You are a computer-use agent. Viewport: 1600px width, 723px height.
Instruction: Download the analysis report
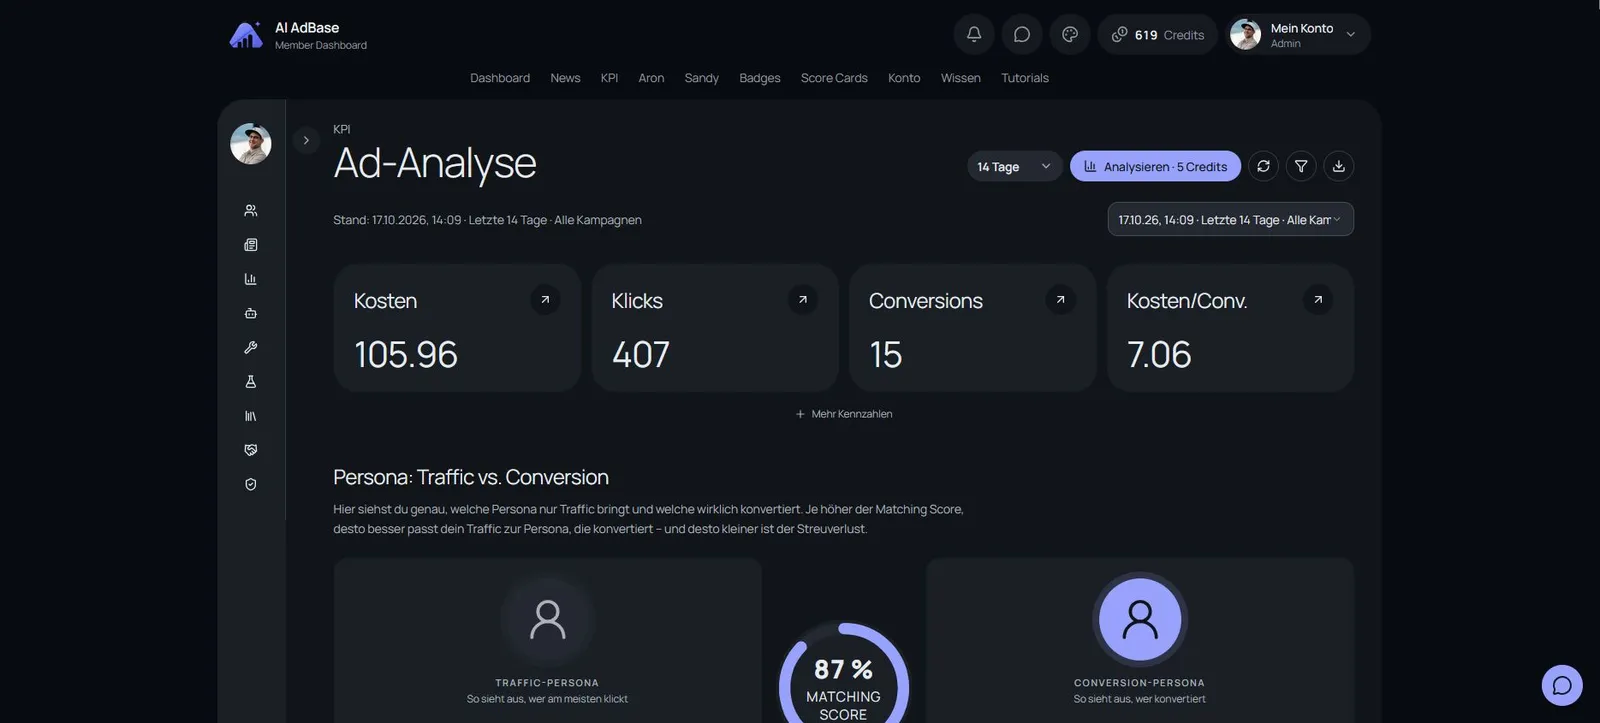pyautogui.click(x=1339, y=166)
